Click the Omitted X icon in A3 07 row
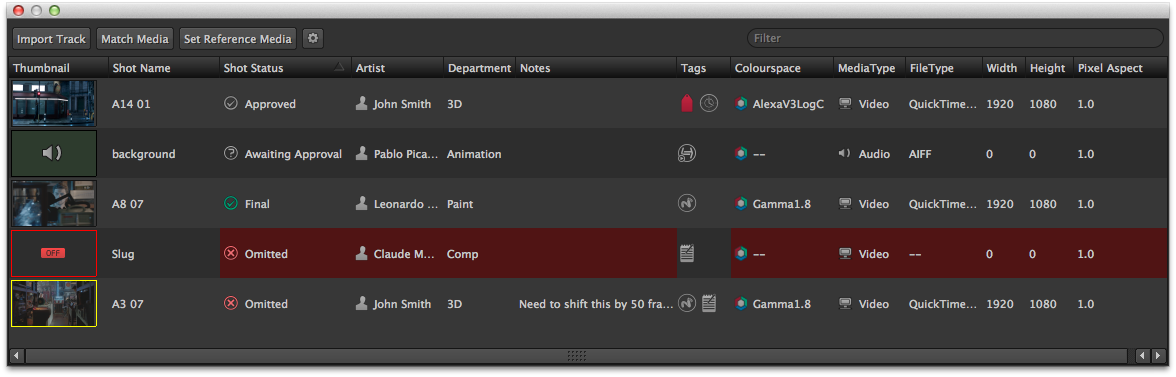 point(231,304)
